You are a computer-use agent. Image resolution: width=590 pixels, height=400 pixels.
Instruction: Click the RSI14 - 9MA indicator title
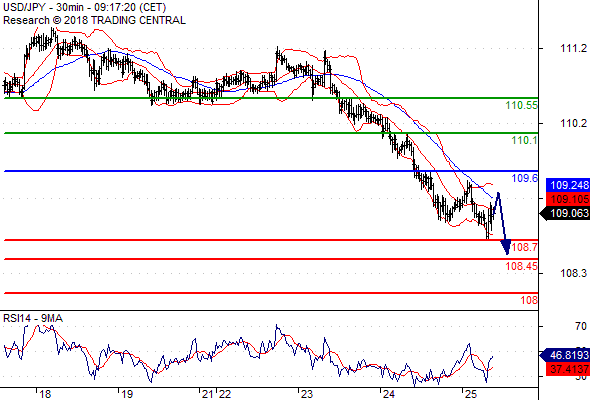33,318
